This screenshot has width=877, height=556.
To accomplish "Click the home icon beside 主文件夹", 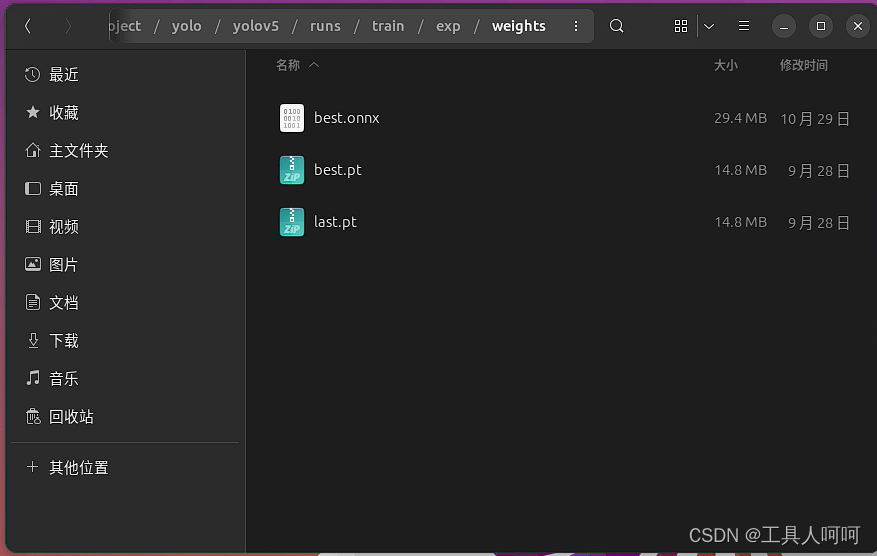I will click(x=32, y=150).
